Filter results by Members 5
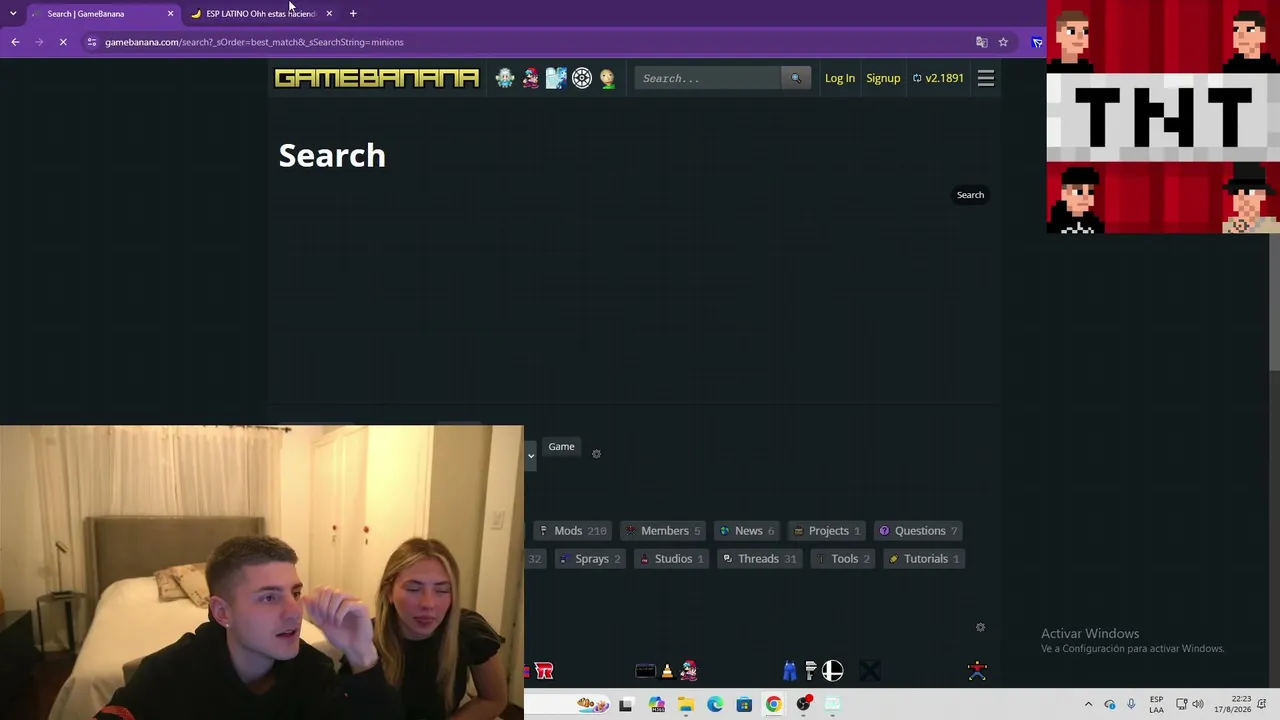 pyautogui.click(x=663, y=531)
